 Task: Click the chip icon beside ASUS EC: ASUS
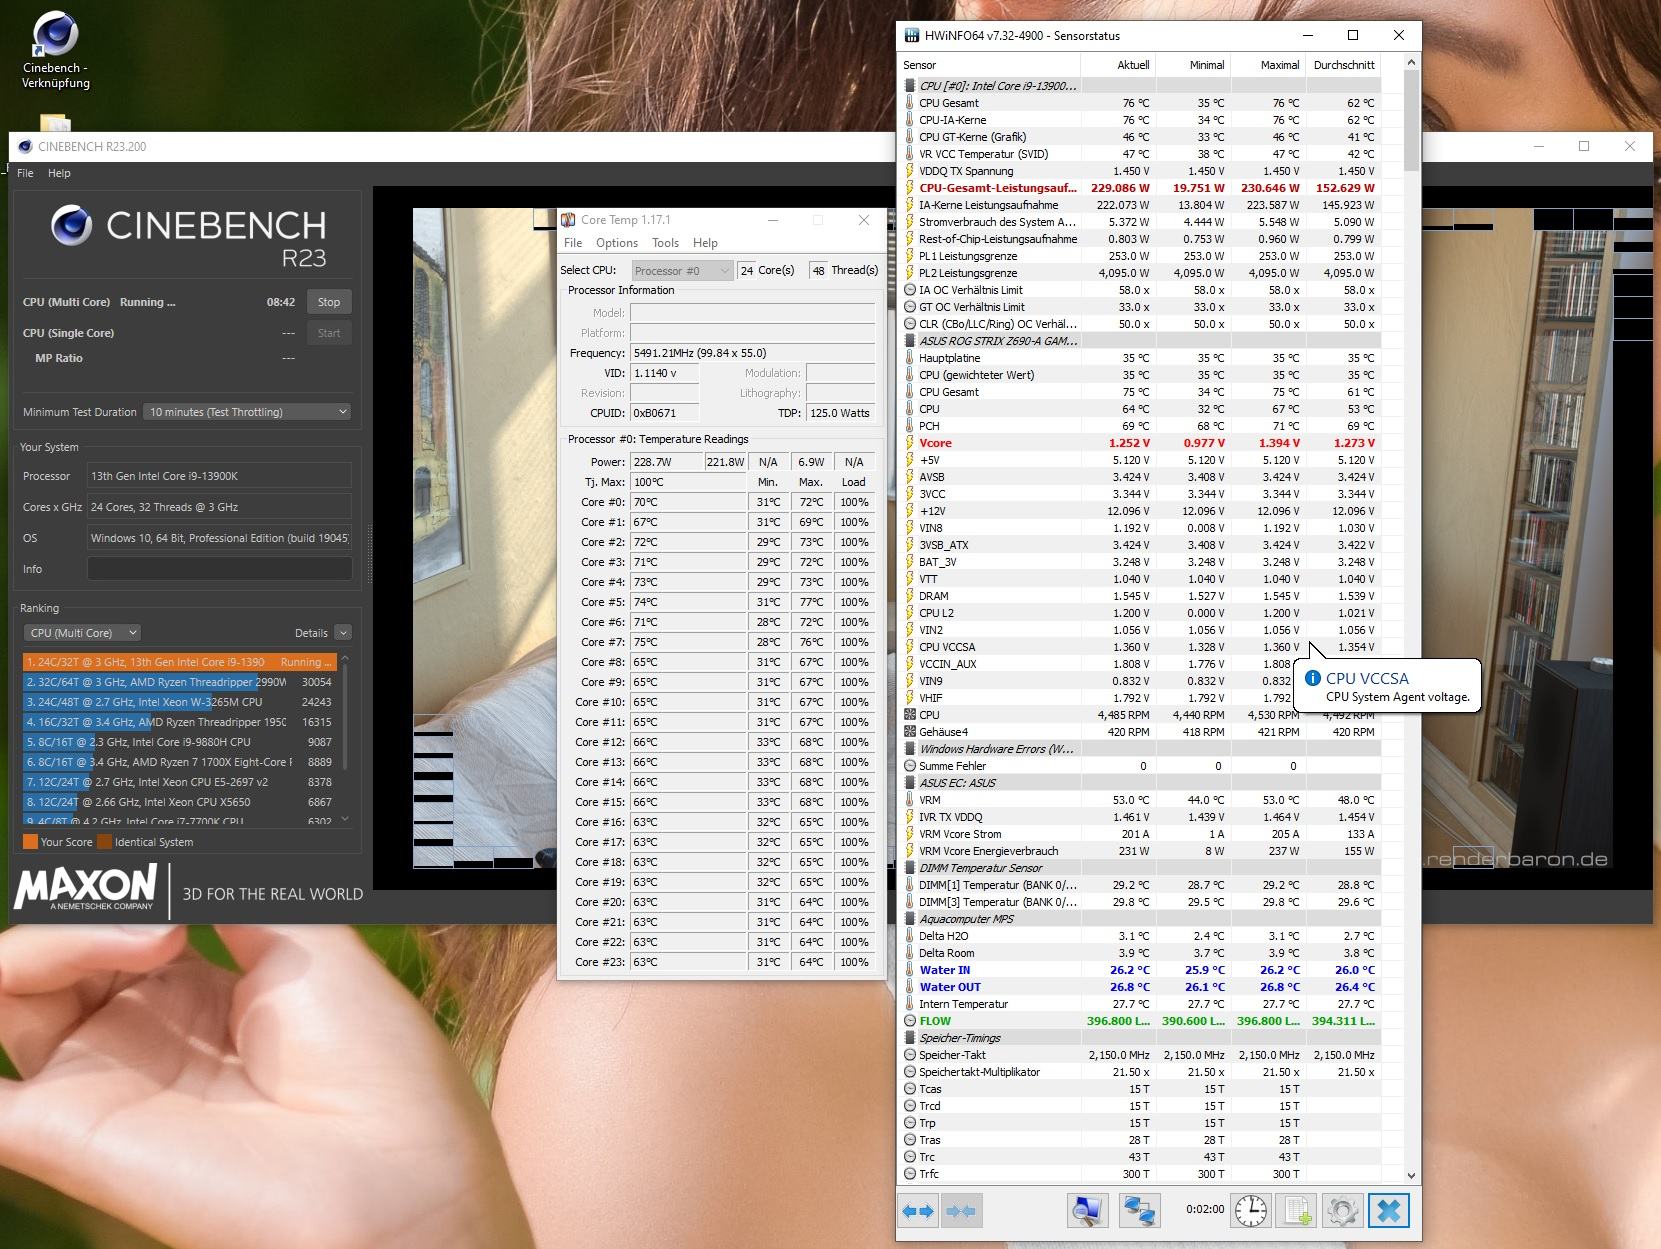coord(910,783)
